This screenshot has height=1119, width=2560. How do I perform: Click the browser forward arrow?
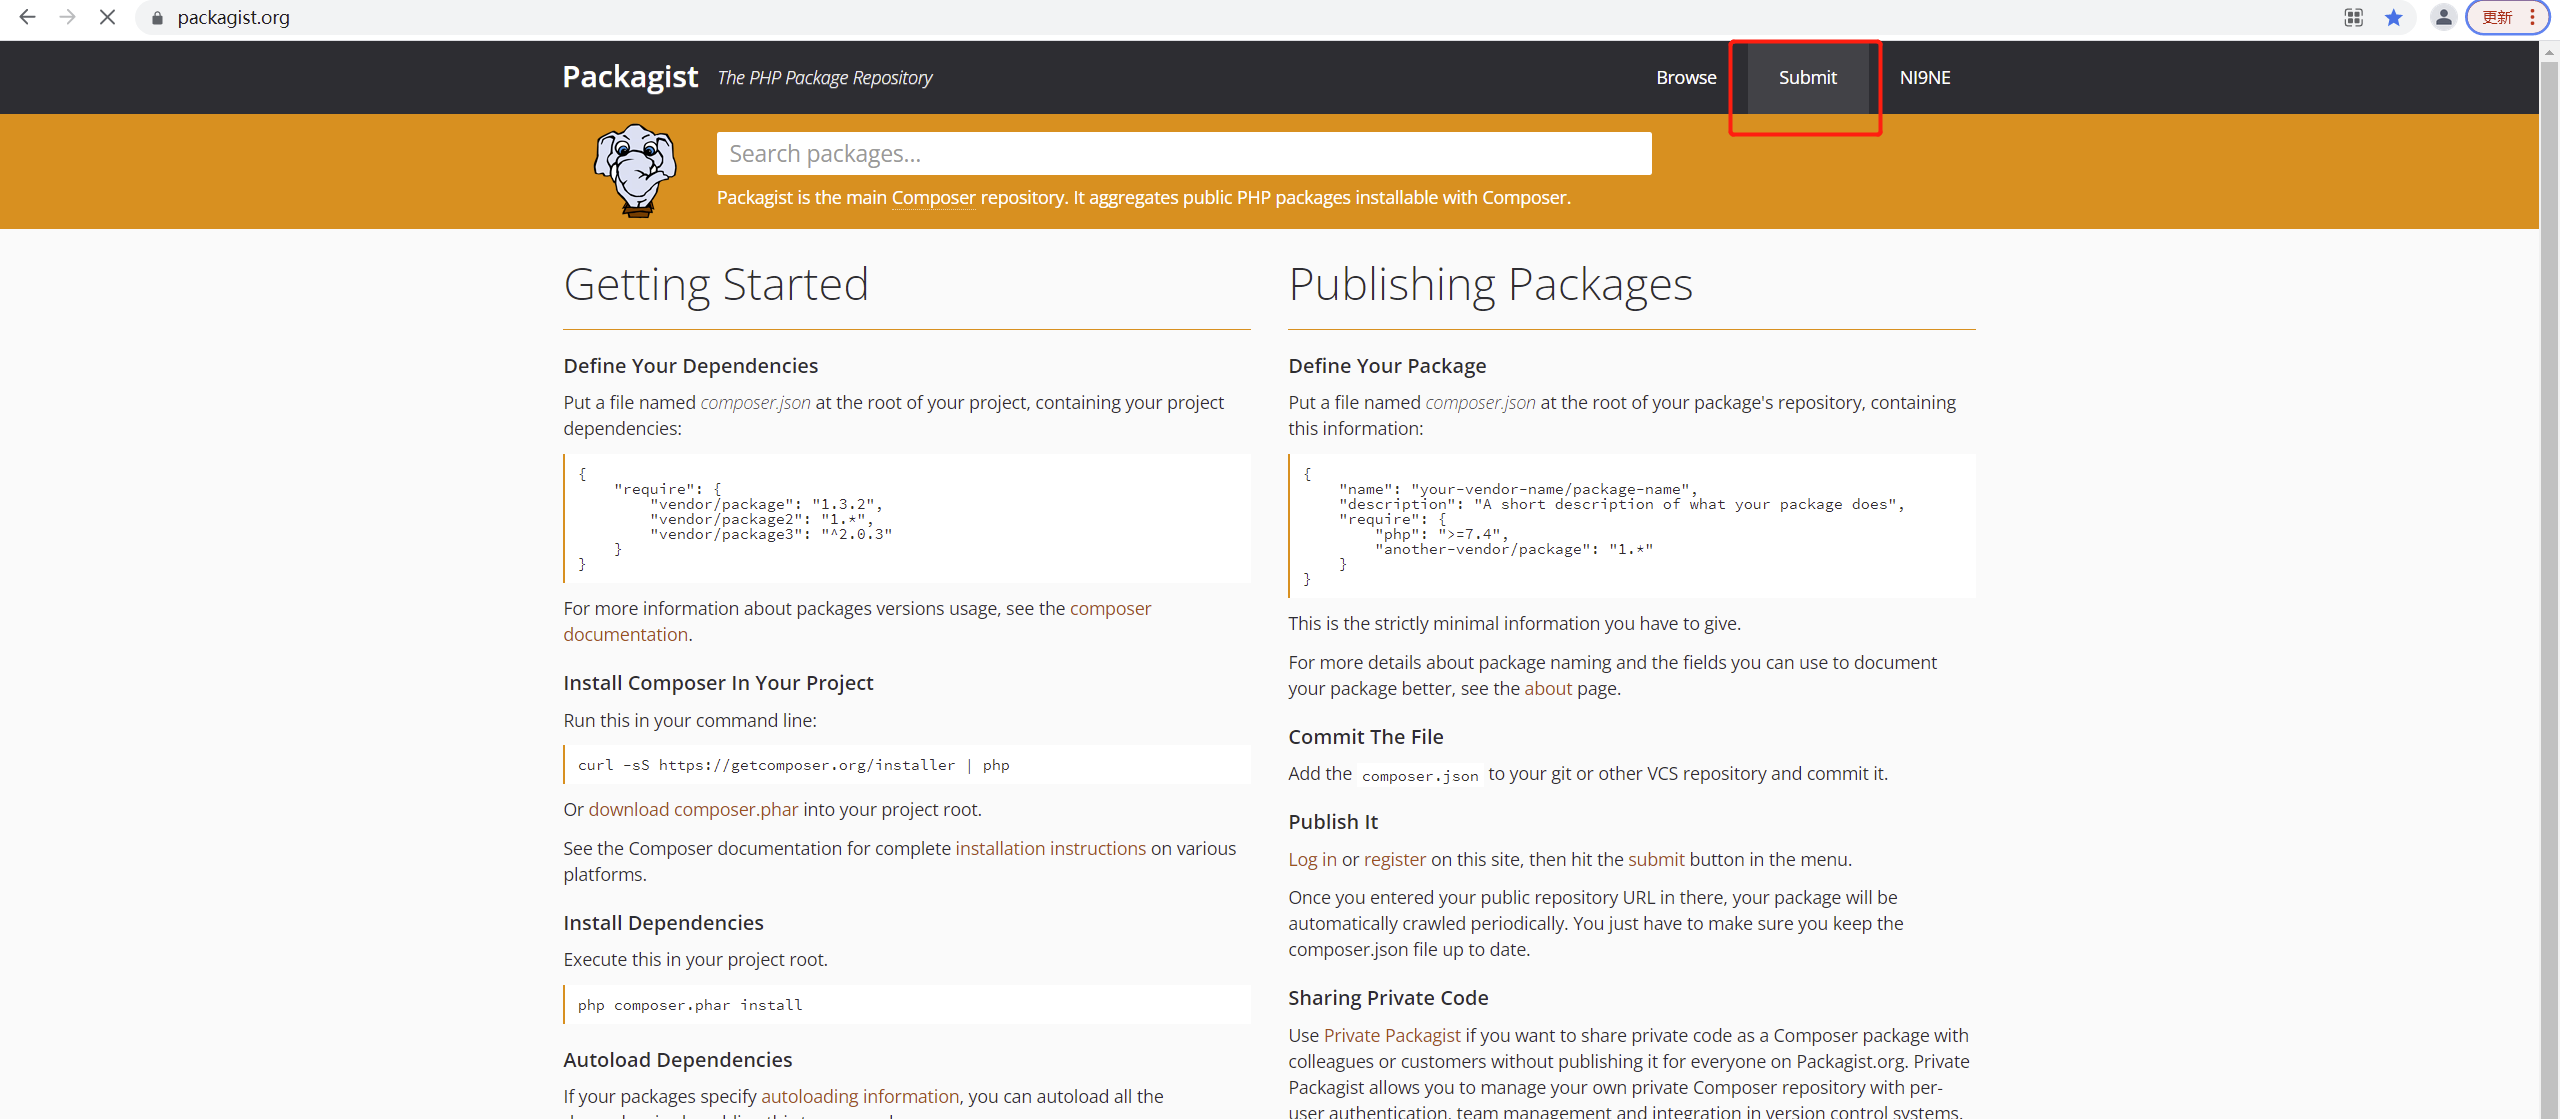pos(67,17)
